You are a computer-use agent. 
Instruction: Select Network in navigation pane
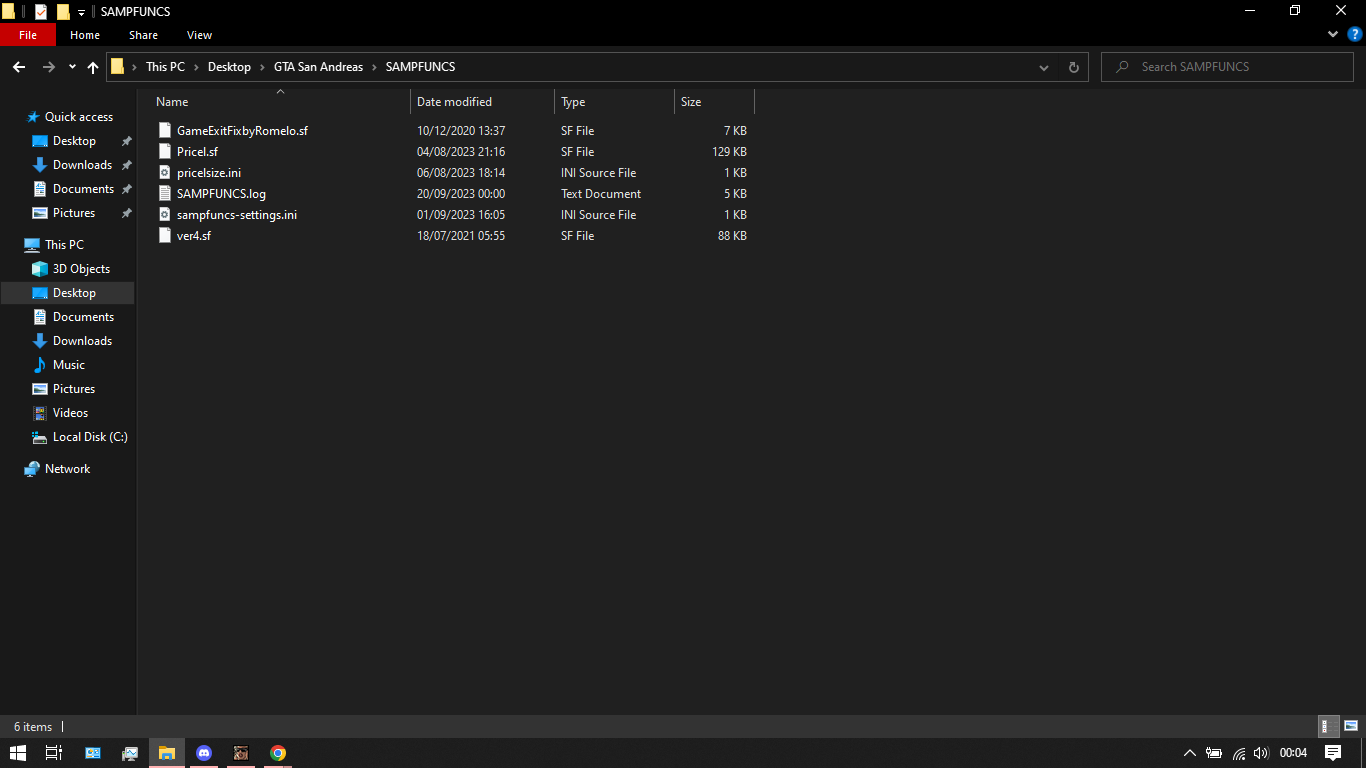point(67,469)
